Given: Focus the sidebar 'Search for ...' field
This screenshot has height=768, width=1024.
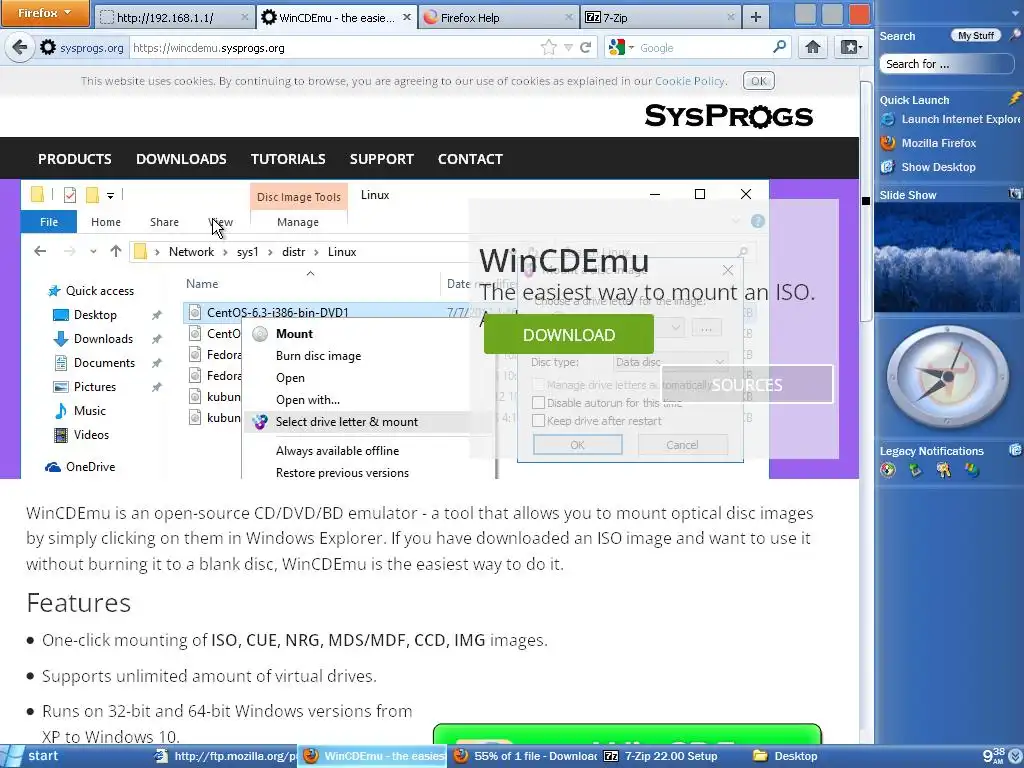Looking at the screenshot, I should (x=946, y=63).
